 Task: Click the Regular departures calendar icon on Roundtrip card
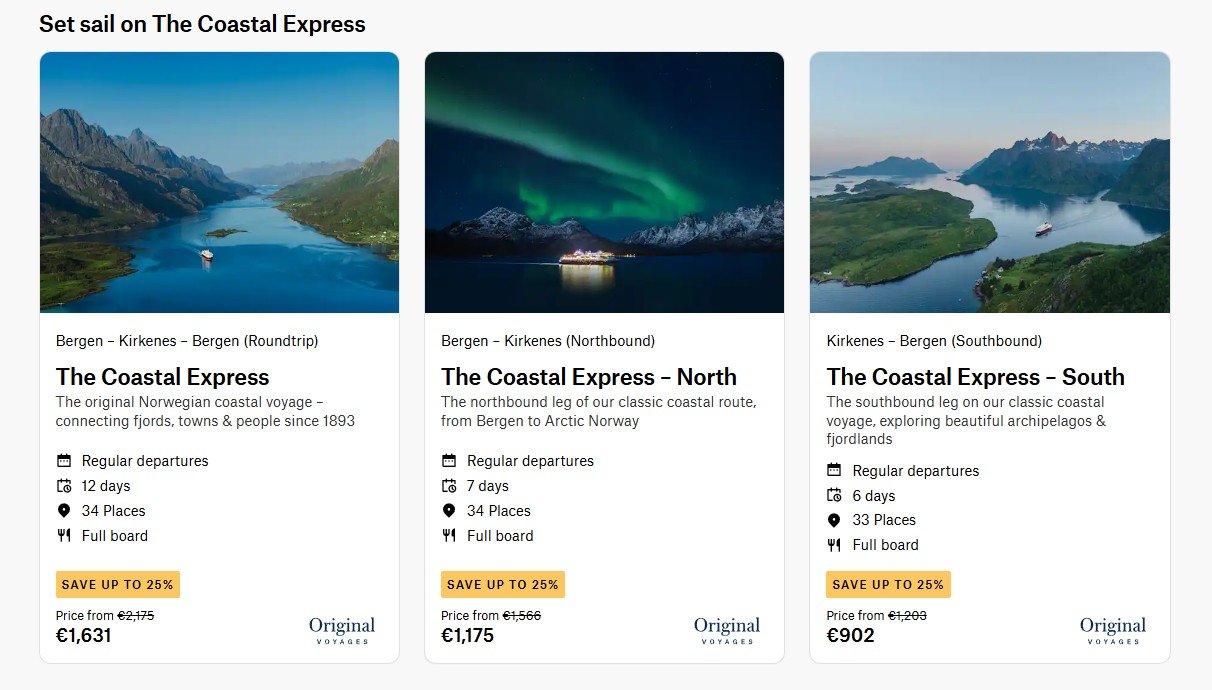click(x=62, y=461)
